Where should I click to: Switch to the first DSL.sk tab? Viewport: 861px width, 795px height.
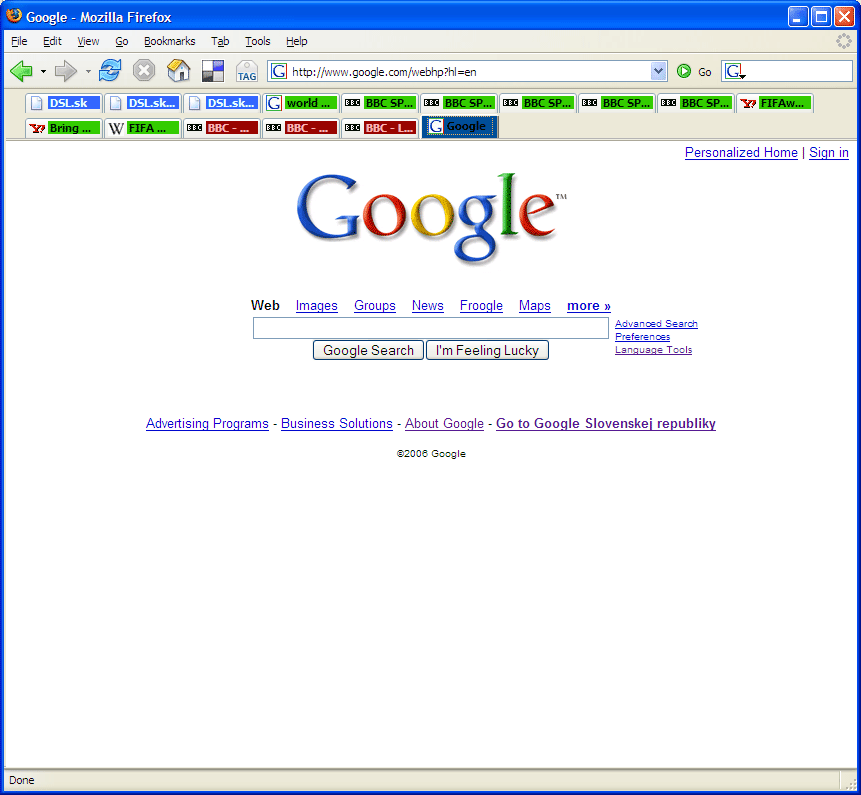(64, 103)
